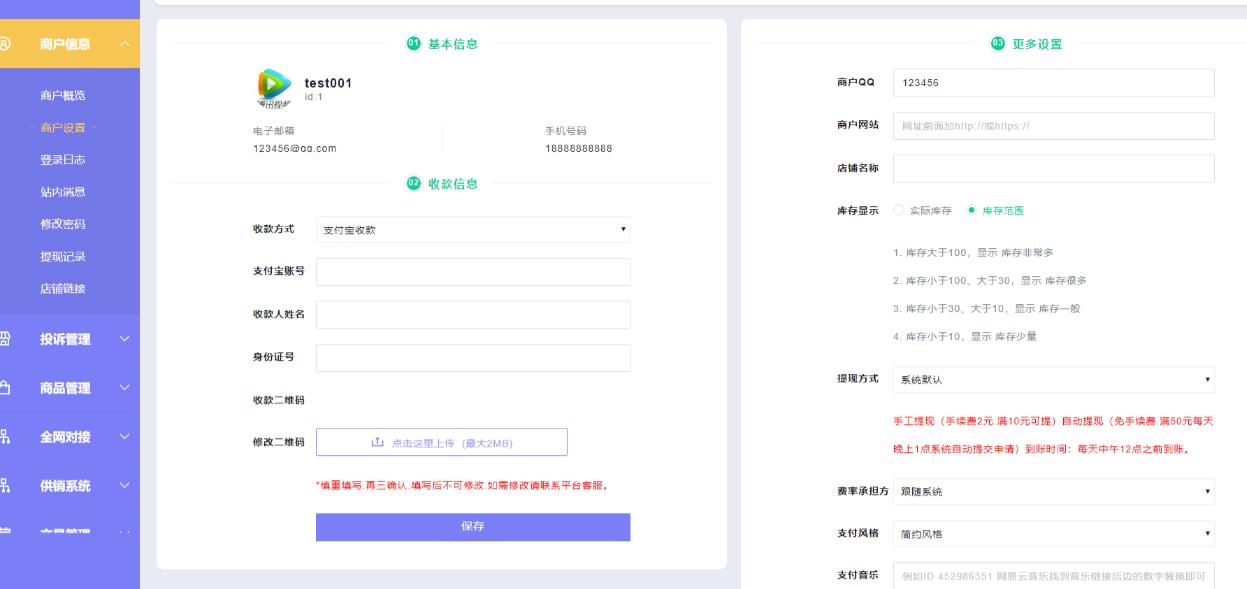Open the 提现方式 dropdown
The image size is (1247, 589).
click(1052, 380)
